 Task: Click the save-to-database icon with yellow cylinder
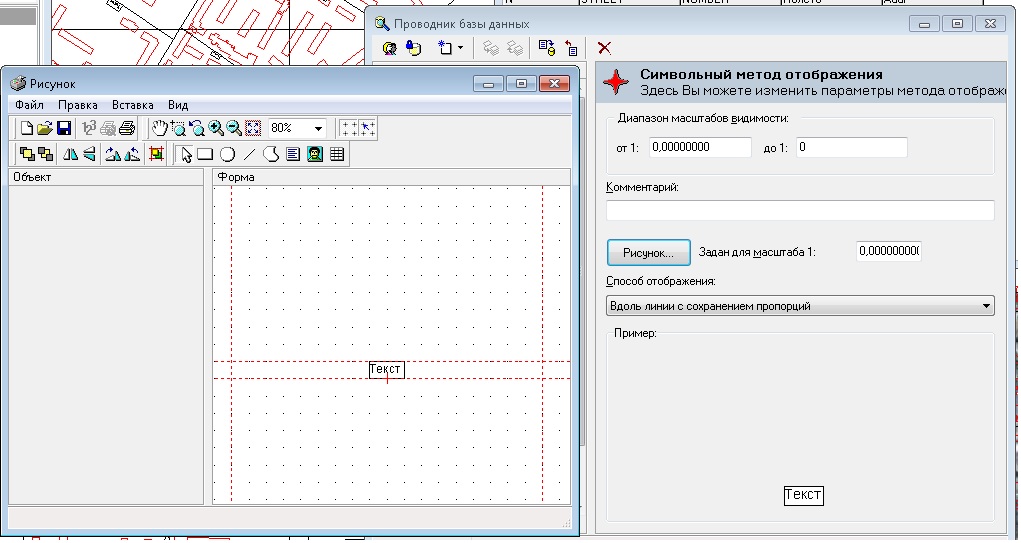(547, 48)
